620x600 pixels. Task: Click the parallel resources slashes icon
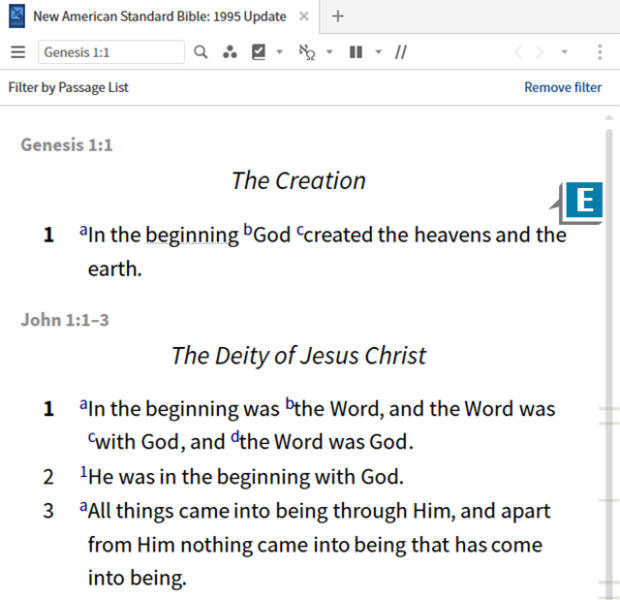point(400,52)
